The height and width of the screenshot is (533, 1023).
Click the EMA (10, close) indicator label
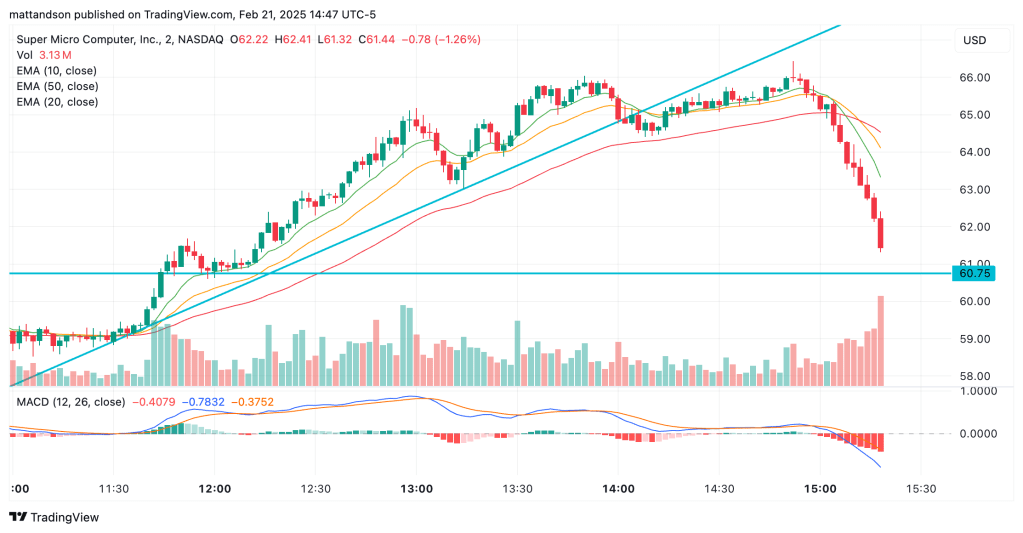[x=56, y=71]
